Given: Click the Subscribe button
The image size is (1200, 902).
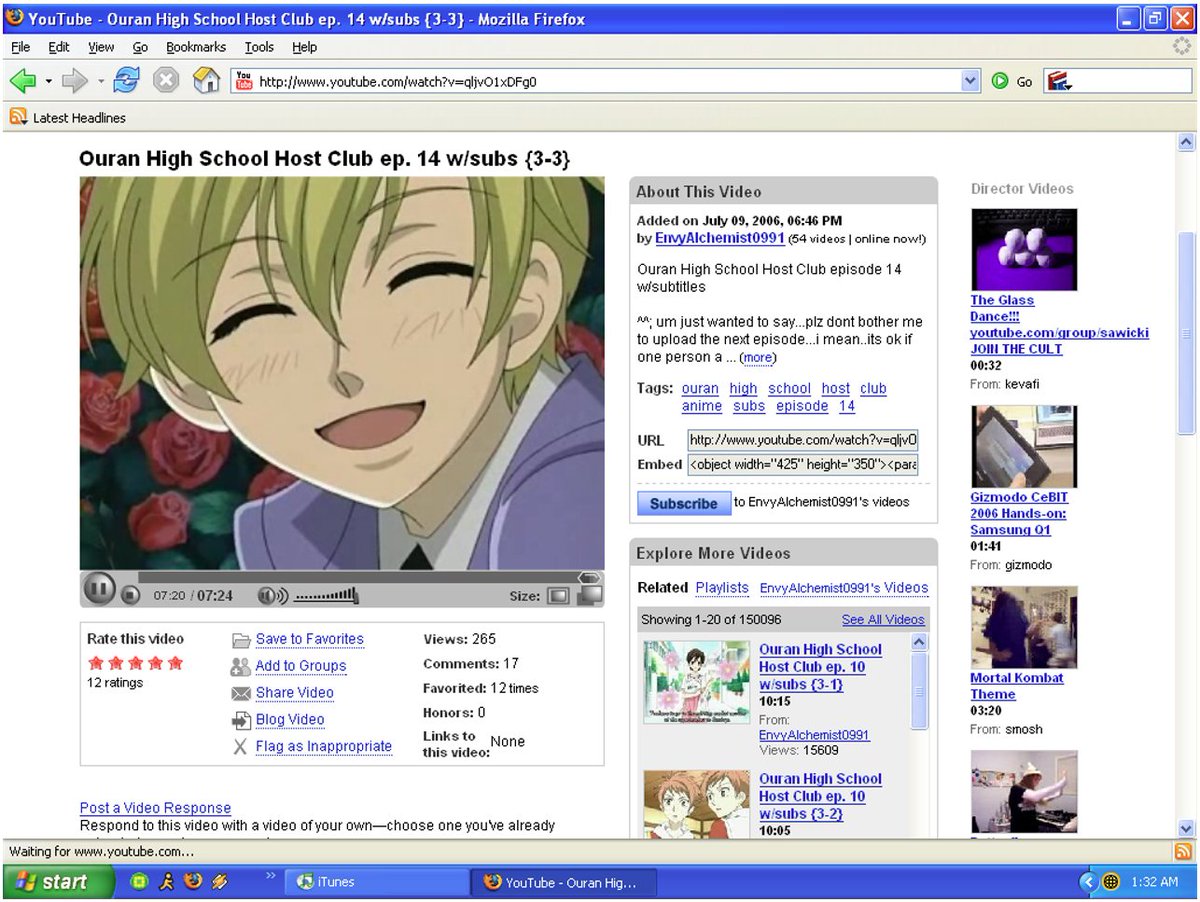Looking at the screenshot, I should [x=684, y=503].
